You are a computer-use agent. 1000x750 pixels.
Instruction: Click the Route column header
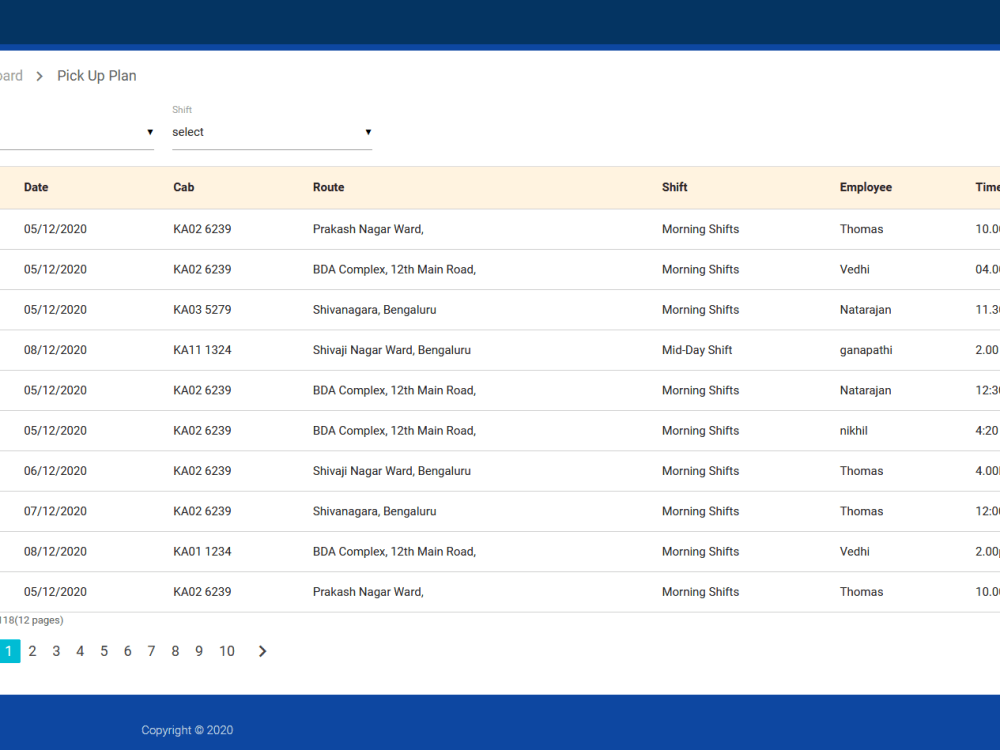[328, 188]
